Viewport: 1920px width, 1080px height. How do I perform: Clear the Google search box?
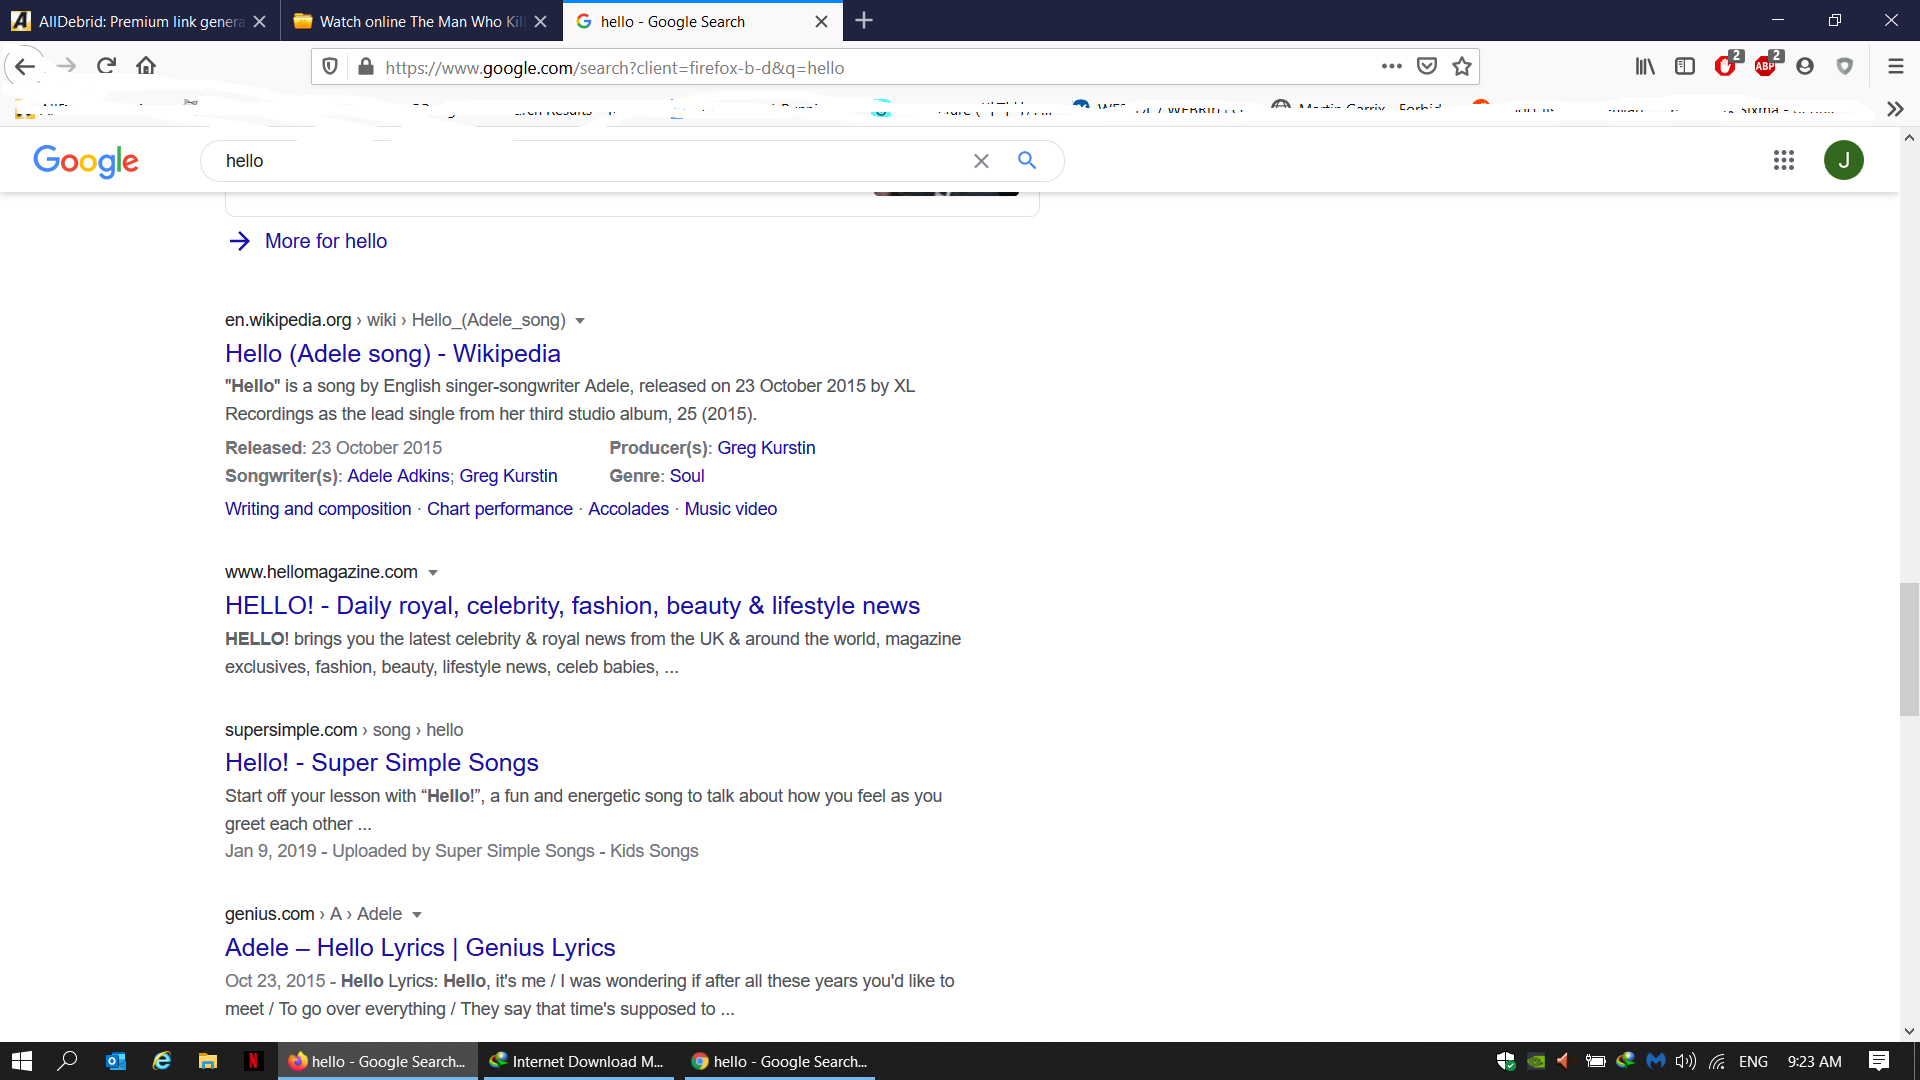tap(981, 161)
